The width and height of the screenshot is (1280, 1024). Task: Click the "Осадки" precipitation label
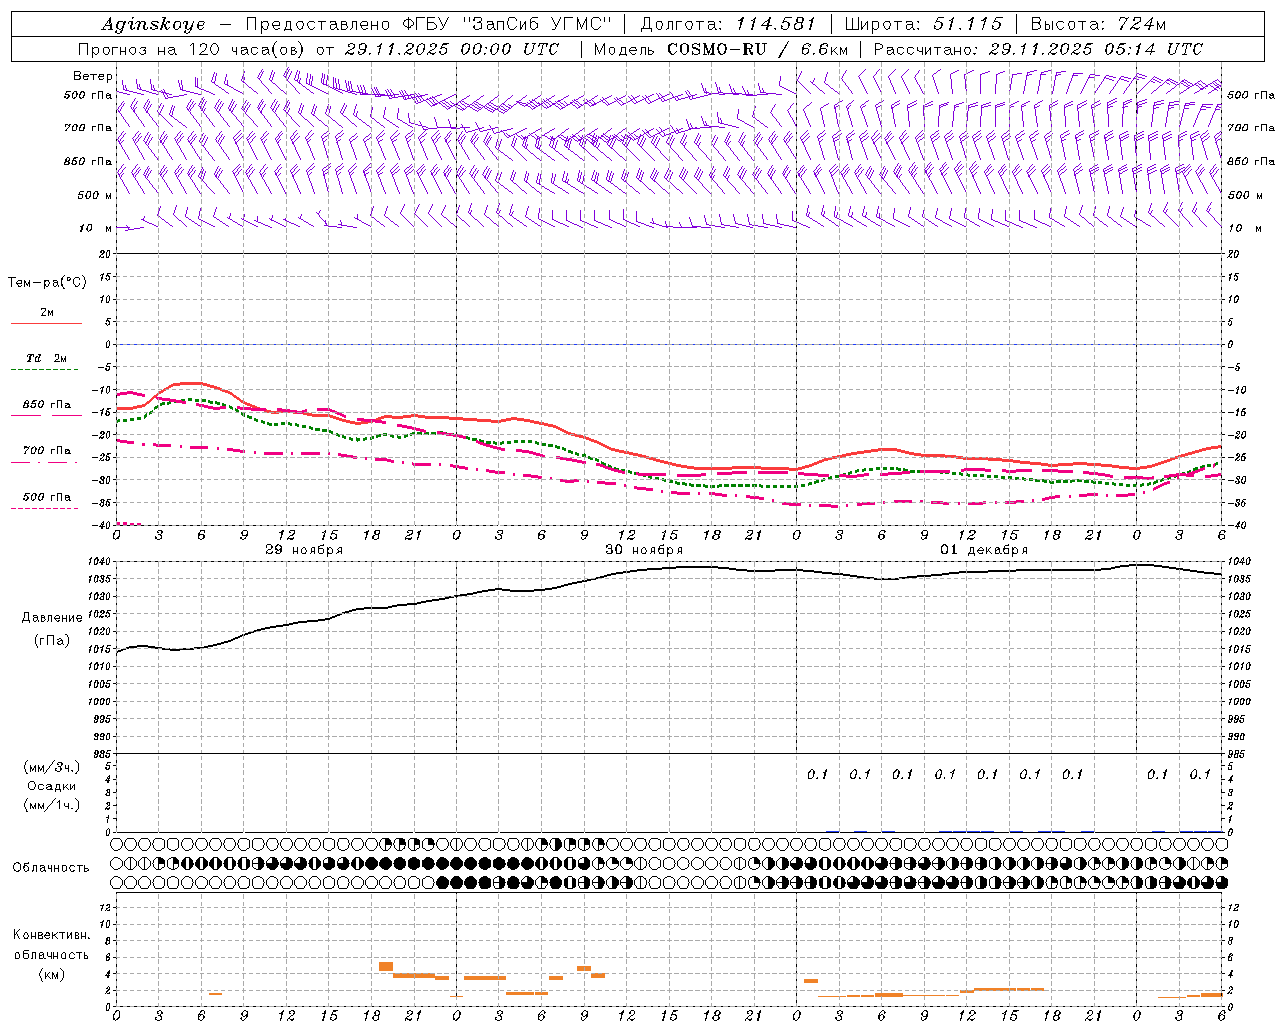click(52, 786)
